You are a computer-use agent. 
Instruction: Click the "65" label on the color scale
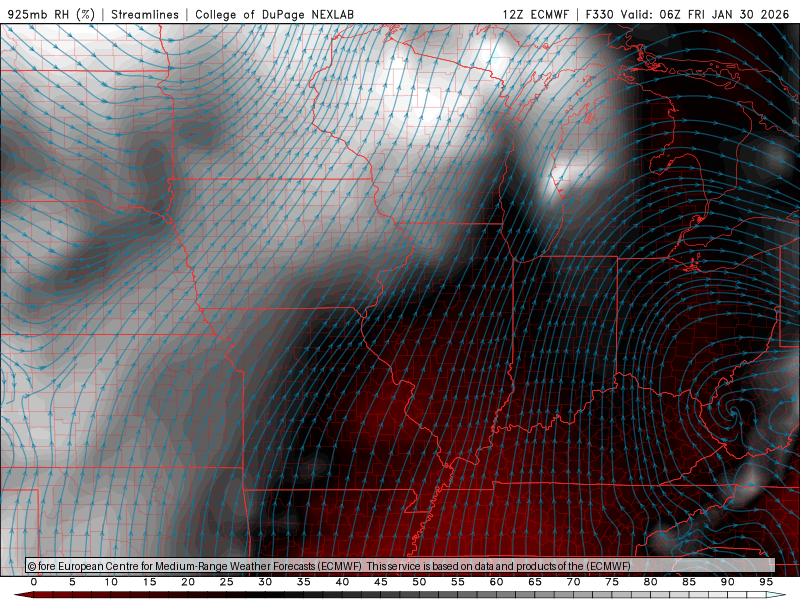click(535, 582)
